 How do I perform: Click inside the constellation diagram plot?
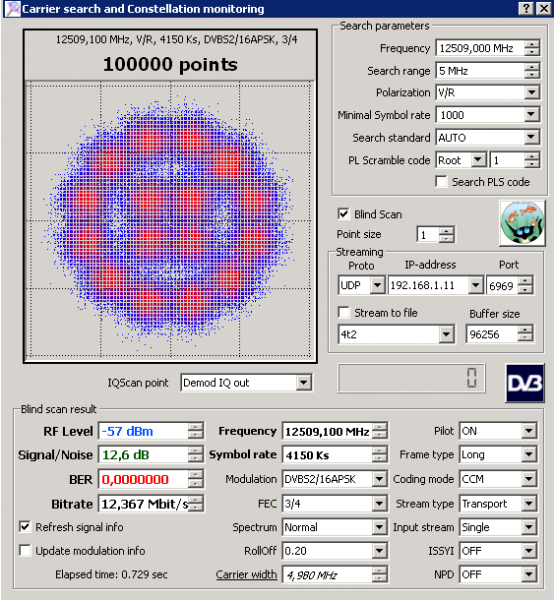point(170,219)
